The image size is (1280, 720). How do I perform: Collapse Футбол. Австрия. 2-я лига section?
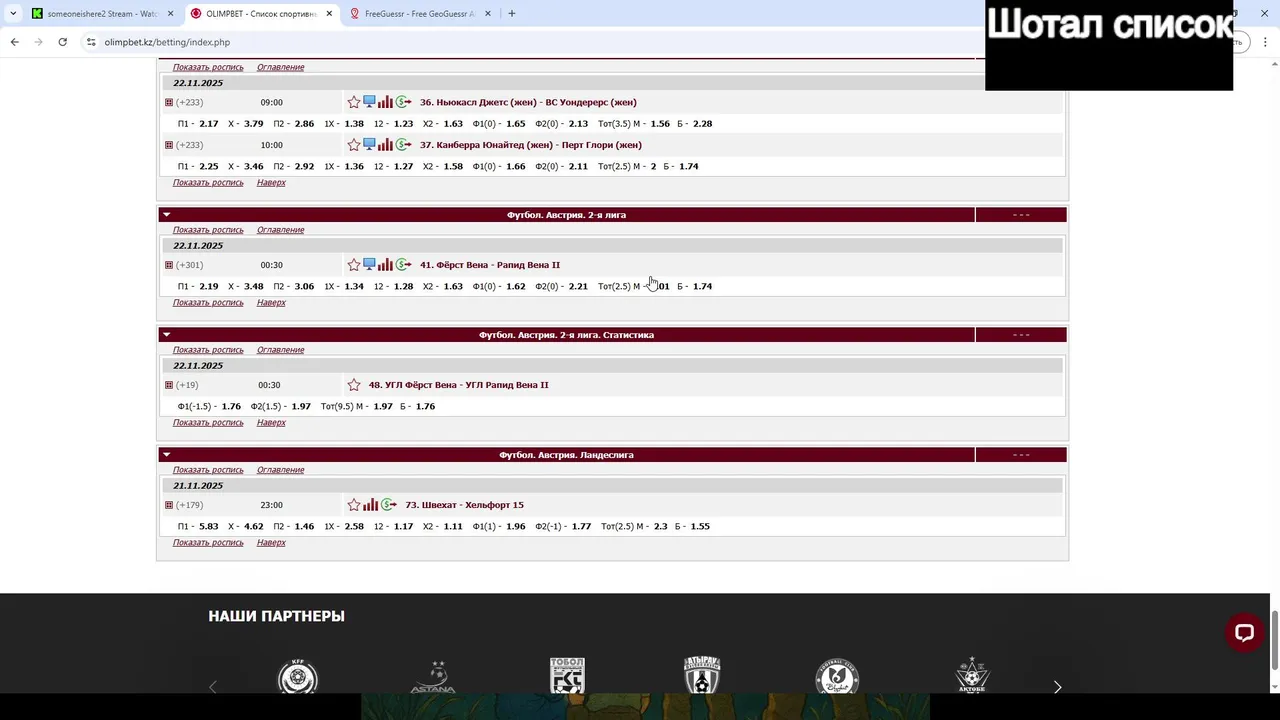(x=167, y=215)
